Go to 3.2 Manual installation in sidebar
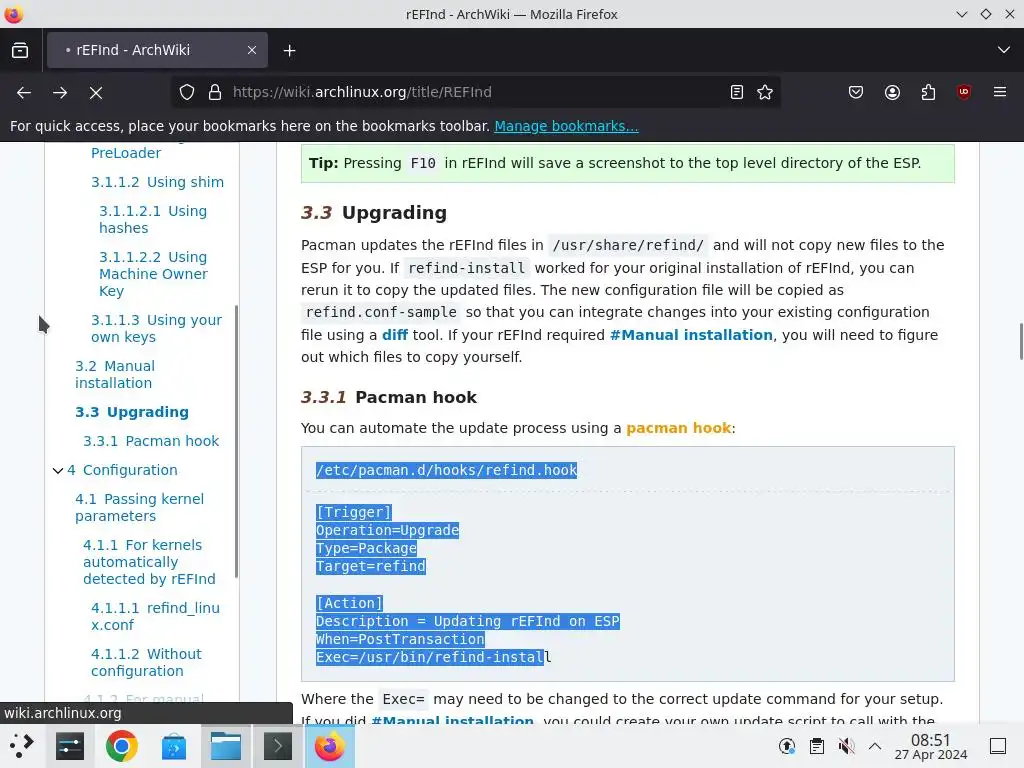The height and width of the screenshot is (768, 1024). tap(115, 374)
